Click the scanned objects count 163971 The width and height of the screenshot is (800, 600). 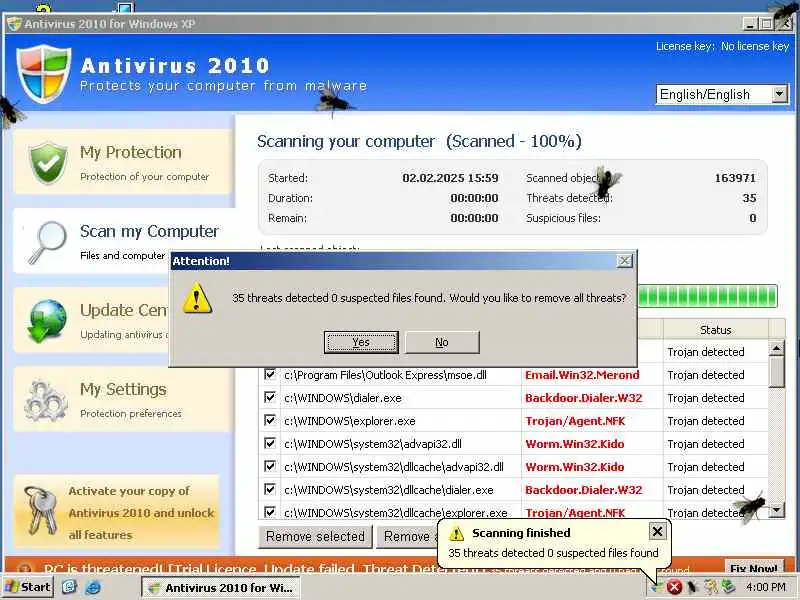(735, 178)
